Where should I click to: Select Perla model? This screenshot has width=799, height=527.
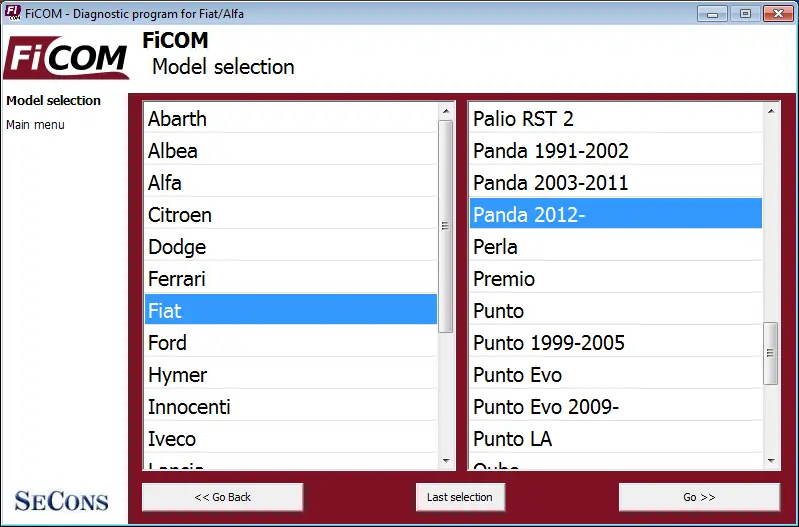616,247
